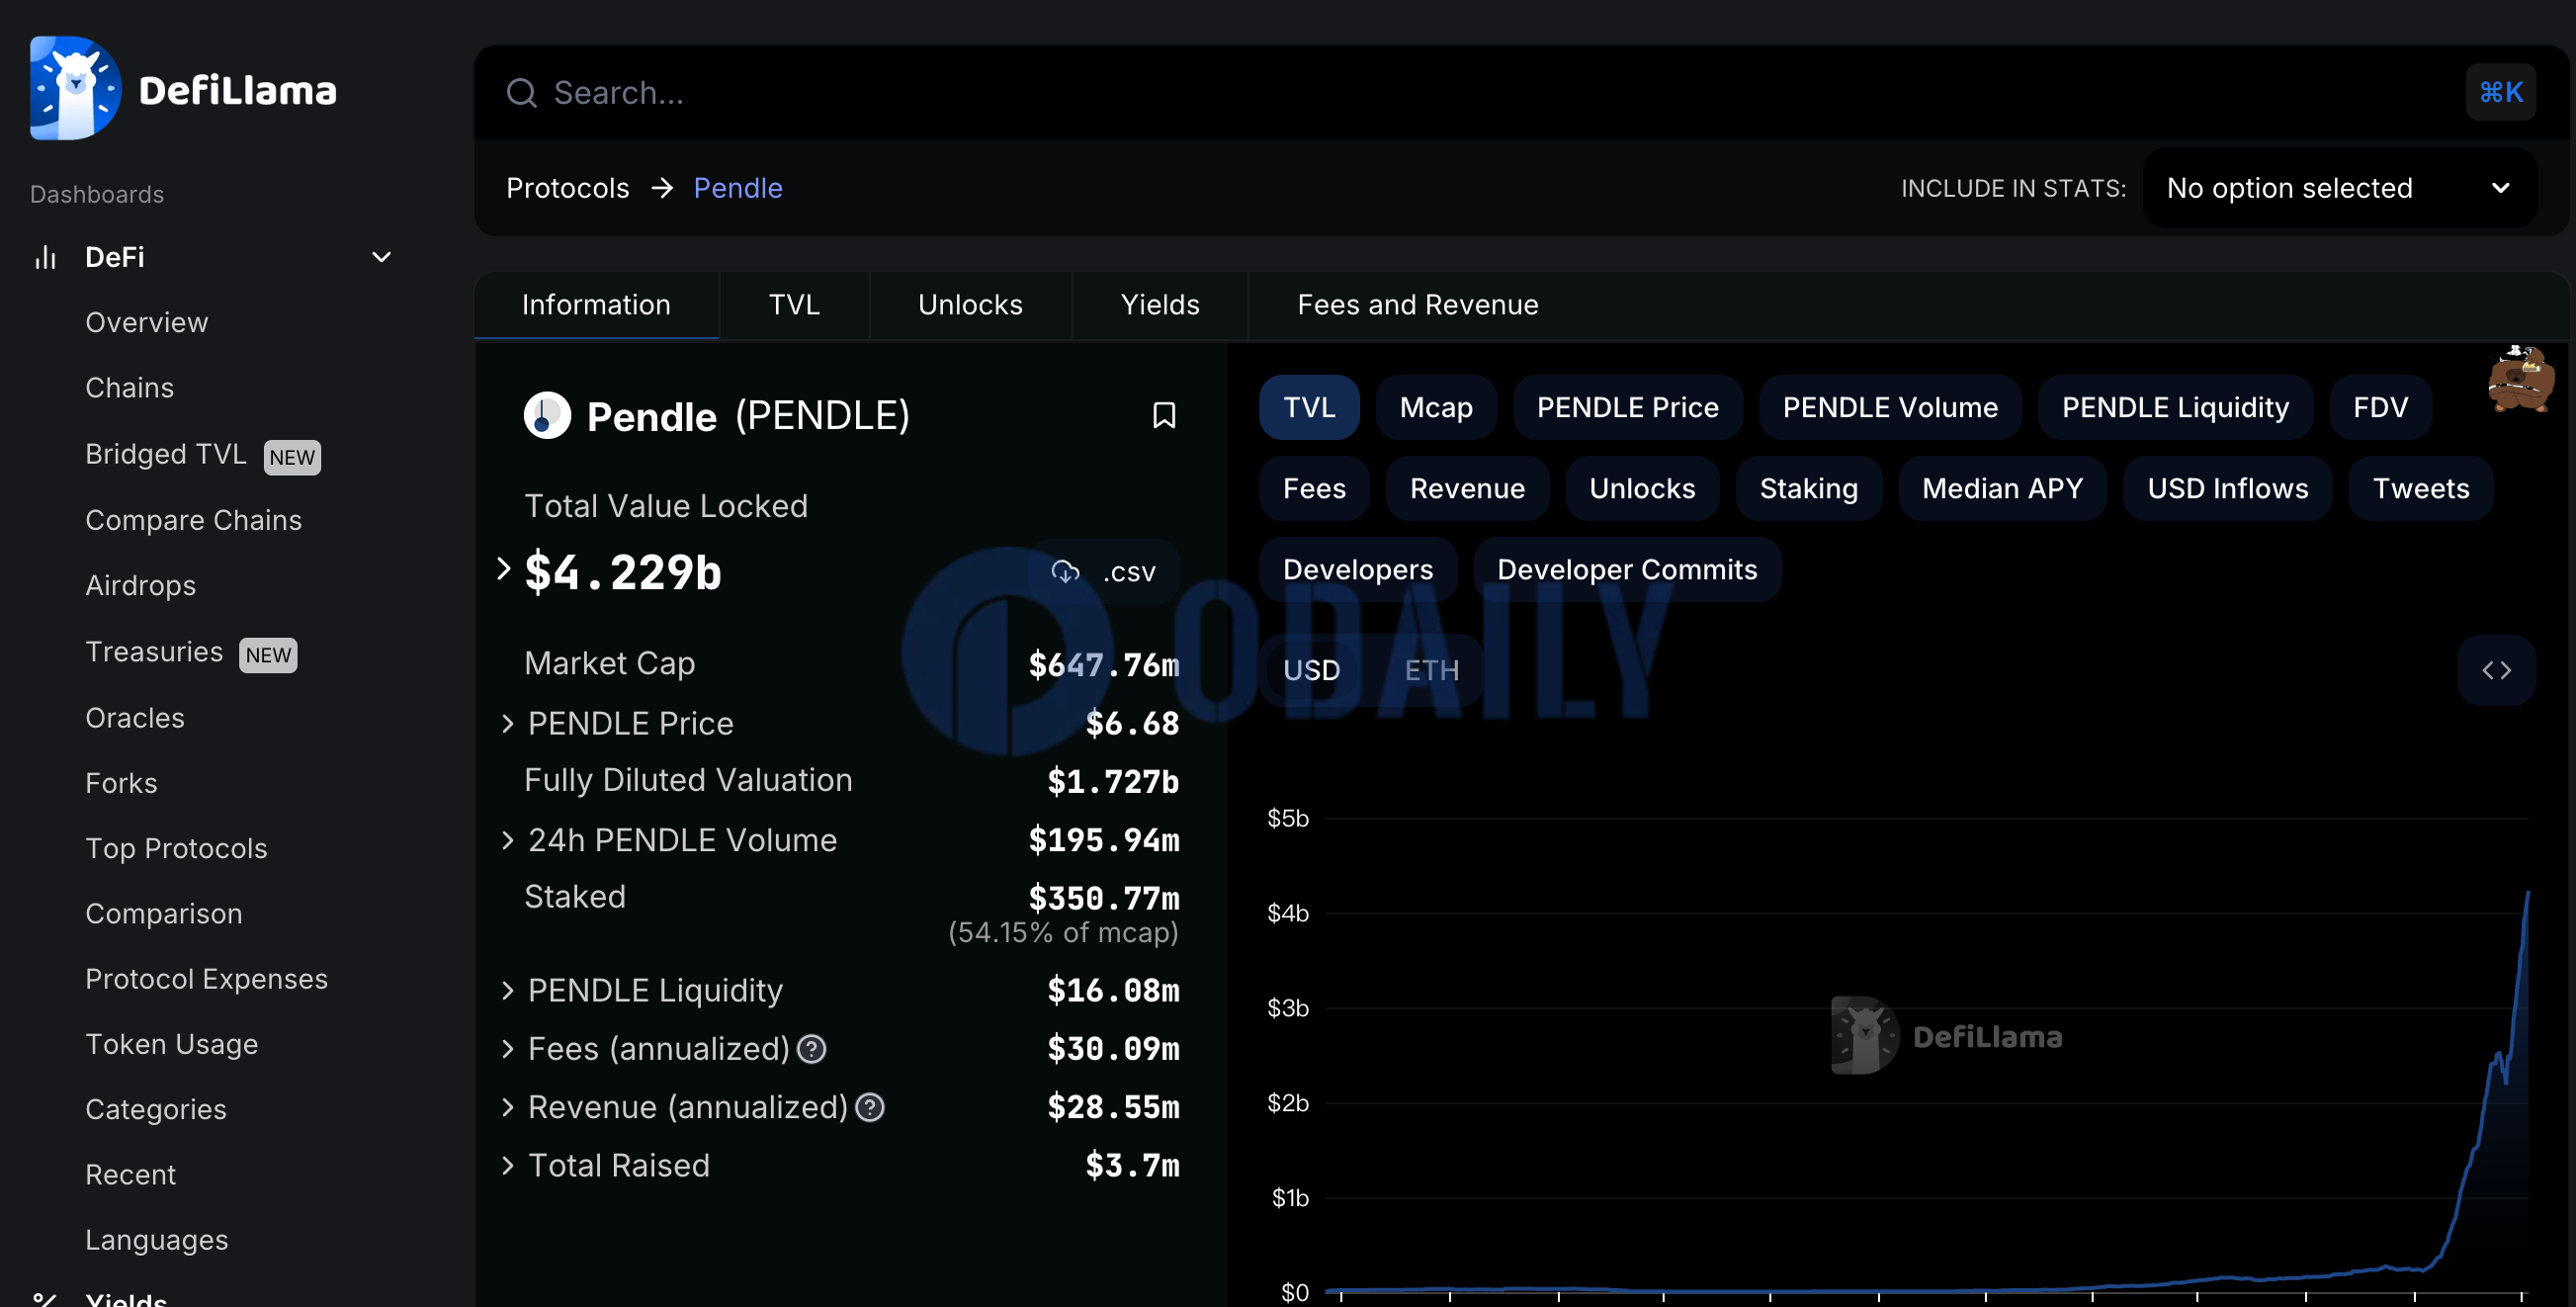Toggle the Mcap chart metric

[1436, 408]
